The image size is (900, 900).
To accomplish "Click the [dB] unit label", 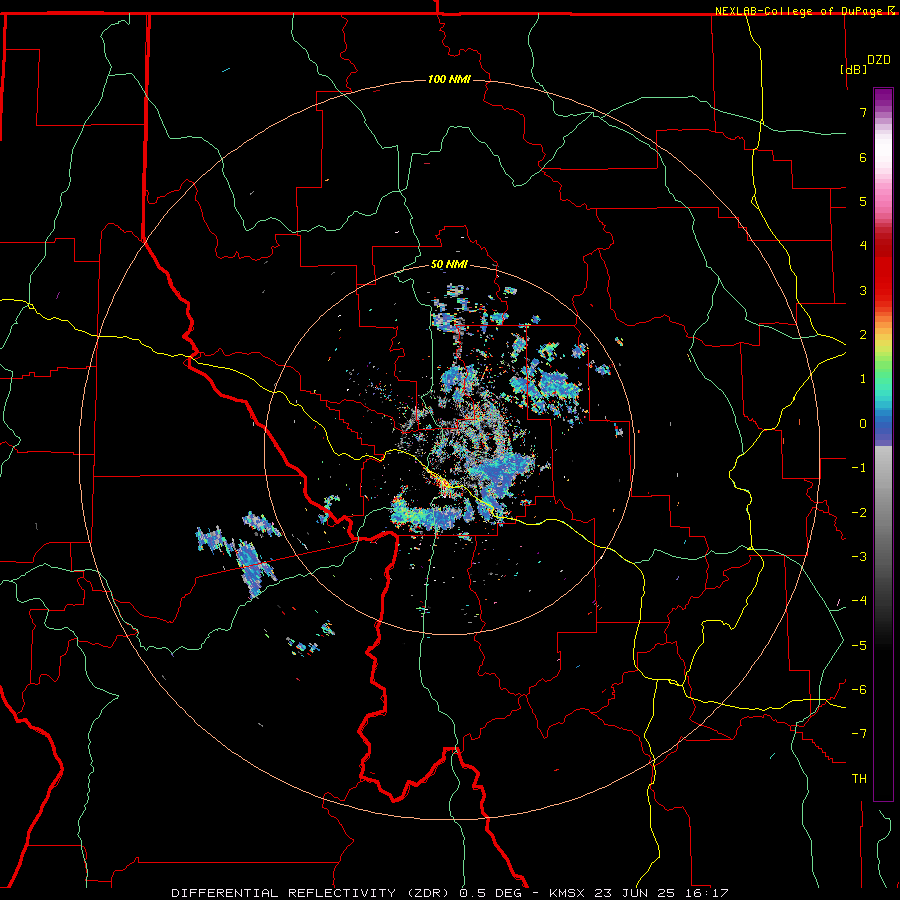I will tap(854, 69).
